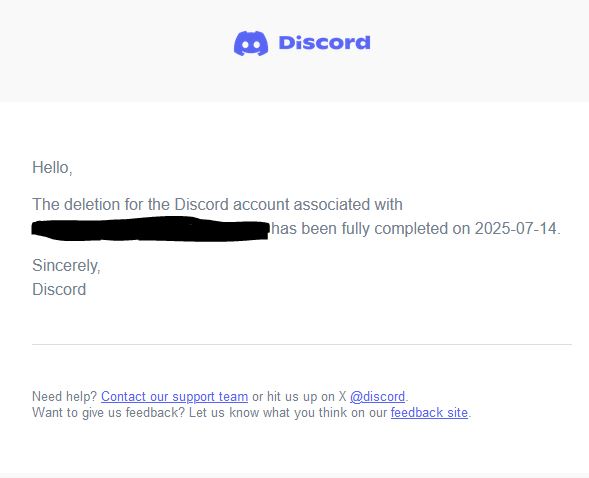Open the Contact our support team link
The image size is (589, 478).
[174, 397]
